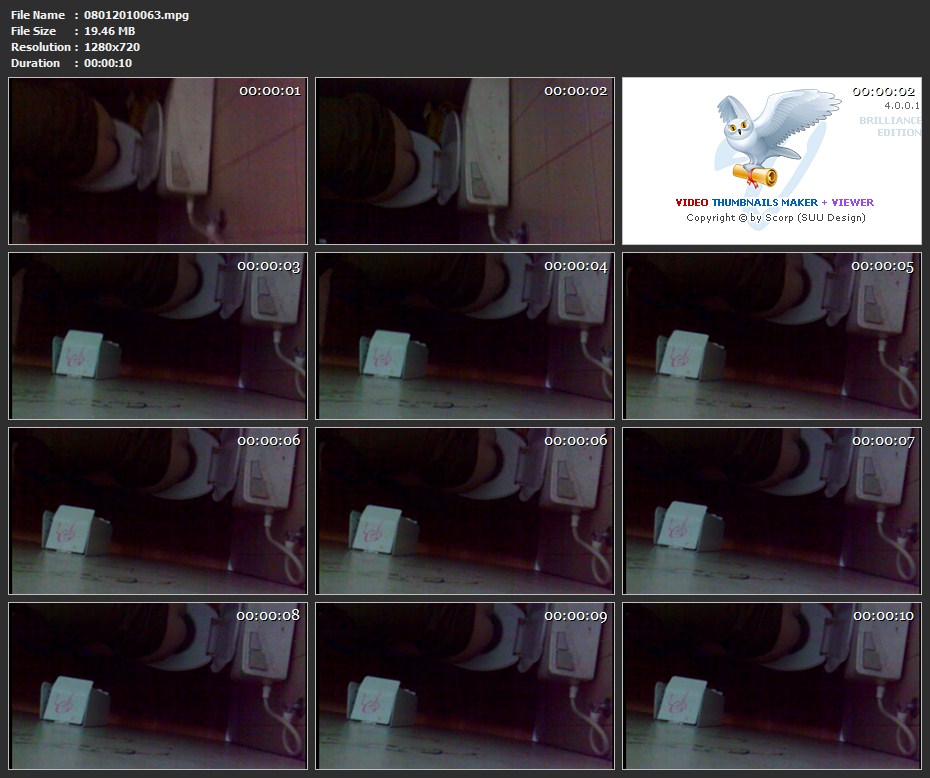Image resolution: width=930 pixels, height=778 pixels.
Task: Select the left-column 00:00:06 thumbnail
Action: pos(158,511)
